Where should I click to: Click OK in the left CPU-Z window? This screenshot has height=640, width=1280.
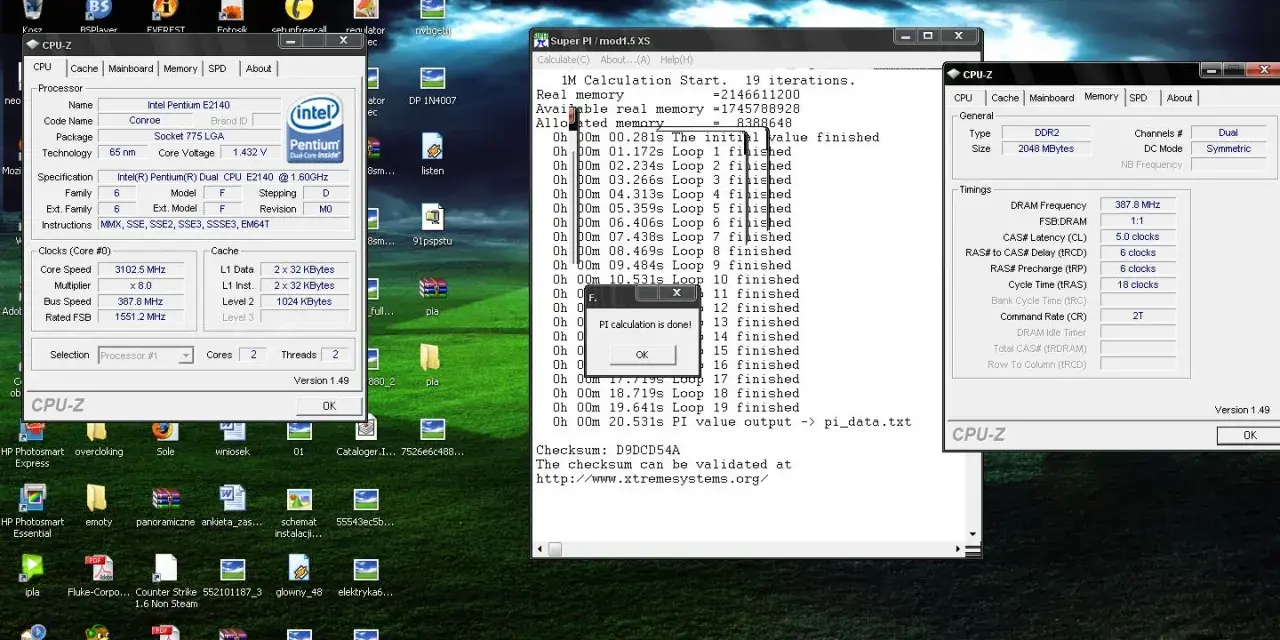tap(329, 406)
